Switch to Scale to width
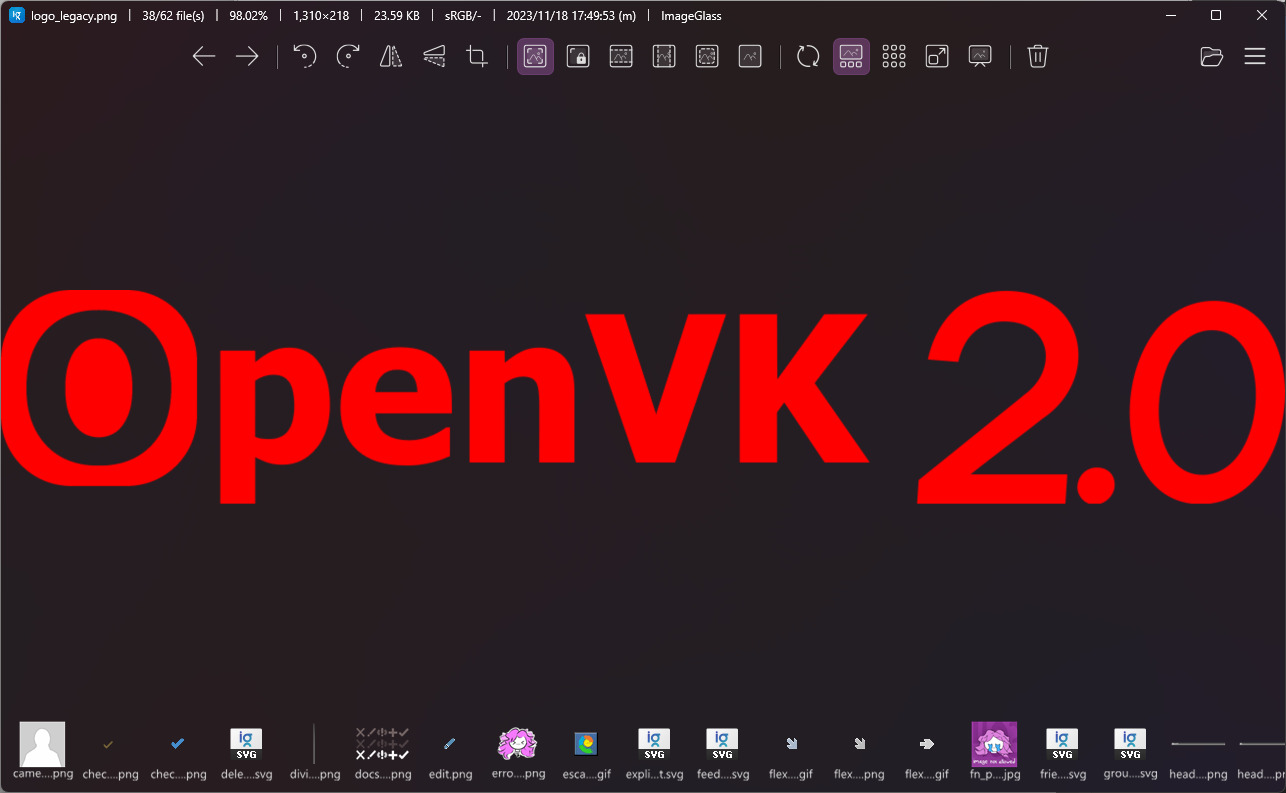1286x793 pixels. [621, 57]
